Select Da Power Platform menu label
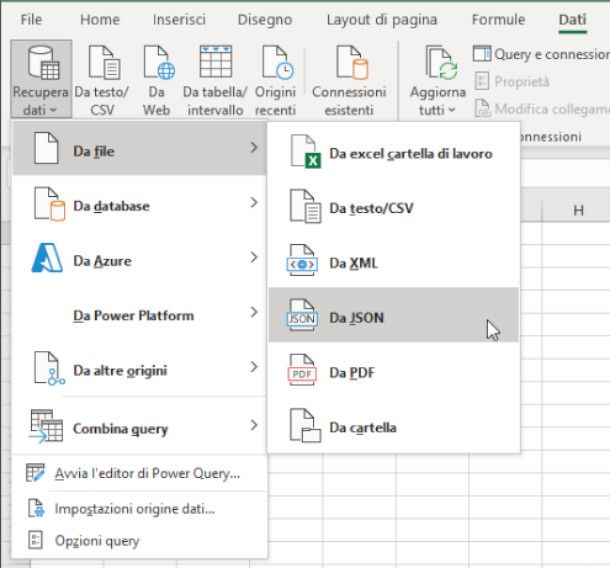 tap(133, 316)
